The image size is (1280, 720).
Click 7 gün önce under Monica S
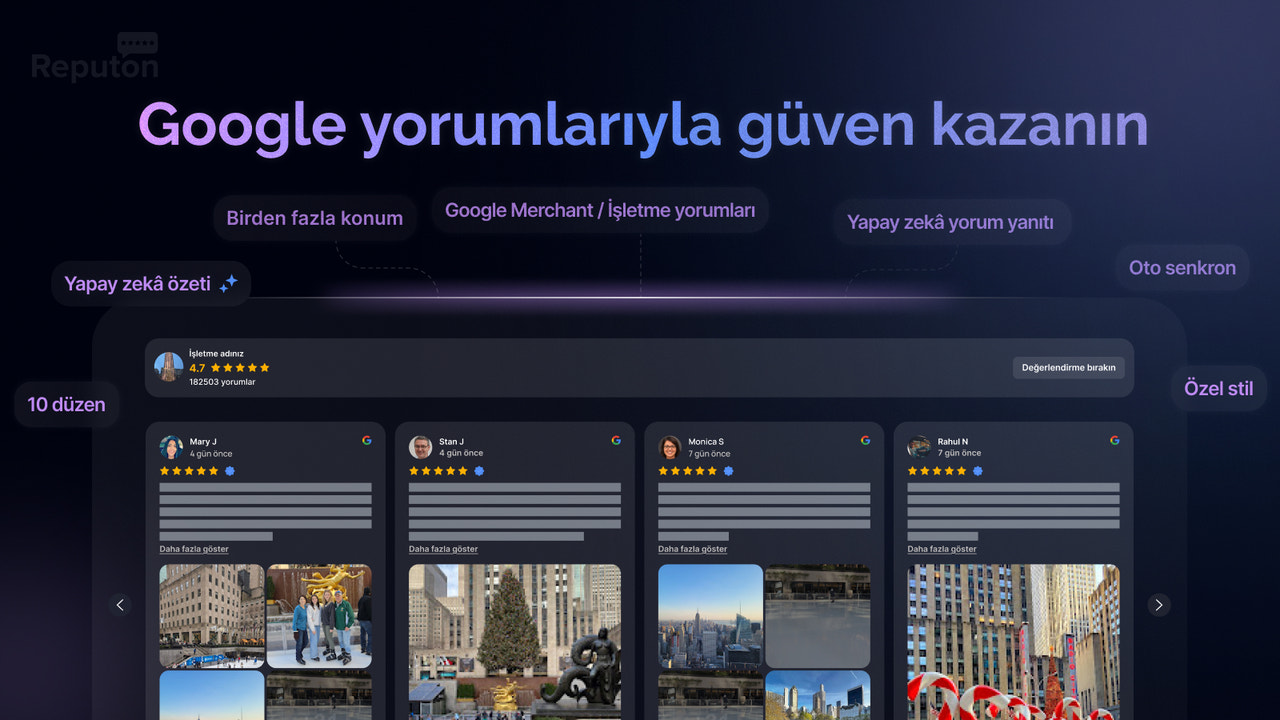coord(709,454)
